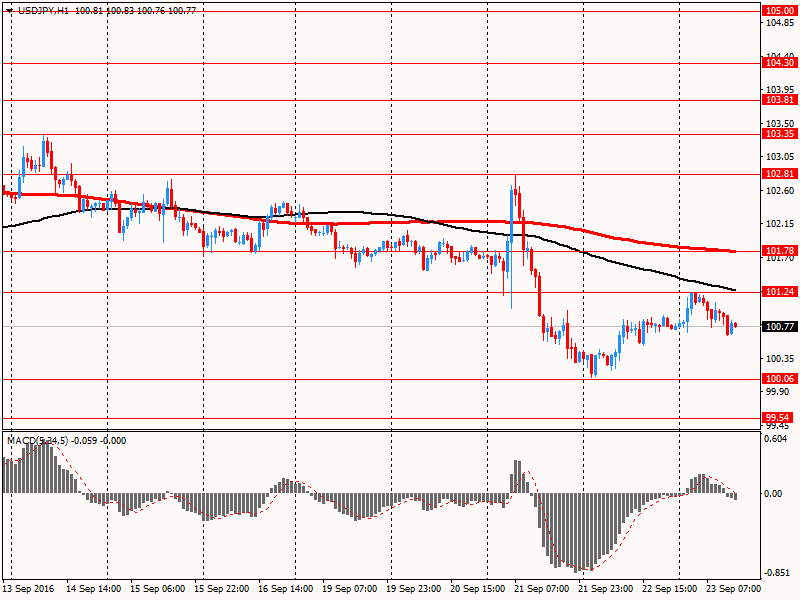Screen dimensions: 800x600
Task: Select the MACD zero level label 0.00
Action: pos(774,494)
